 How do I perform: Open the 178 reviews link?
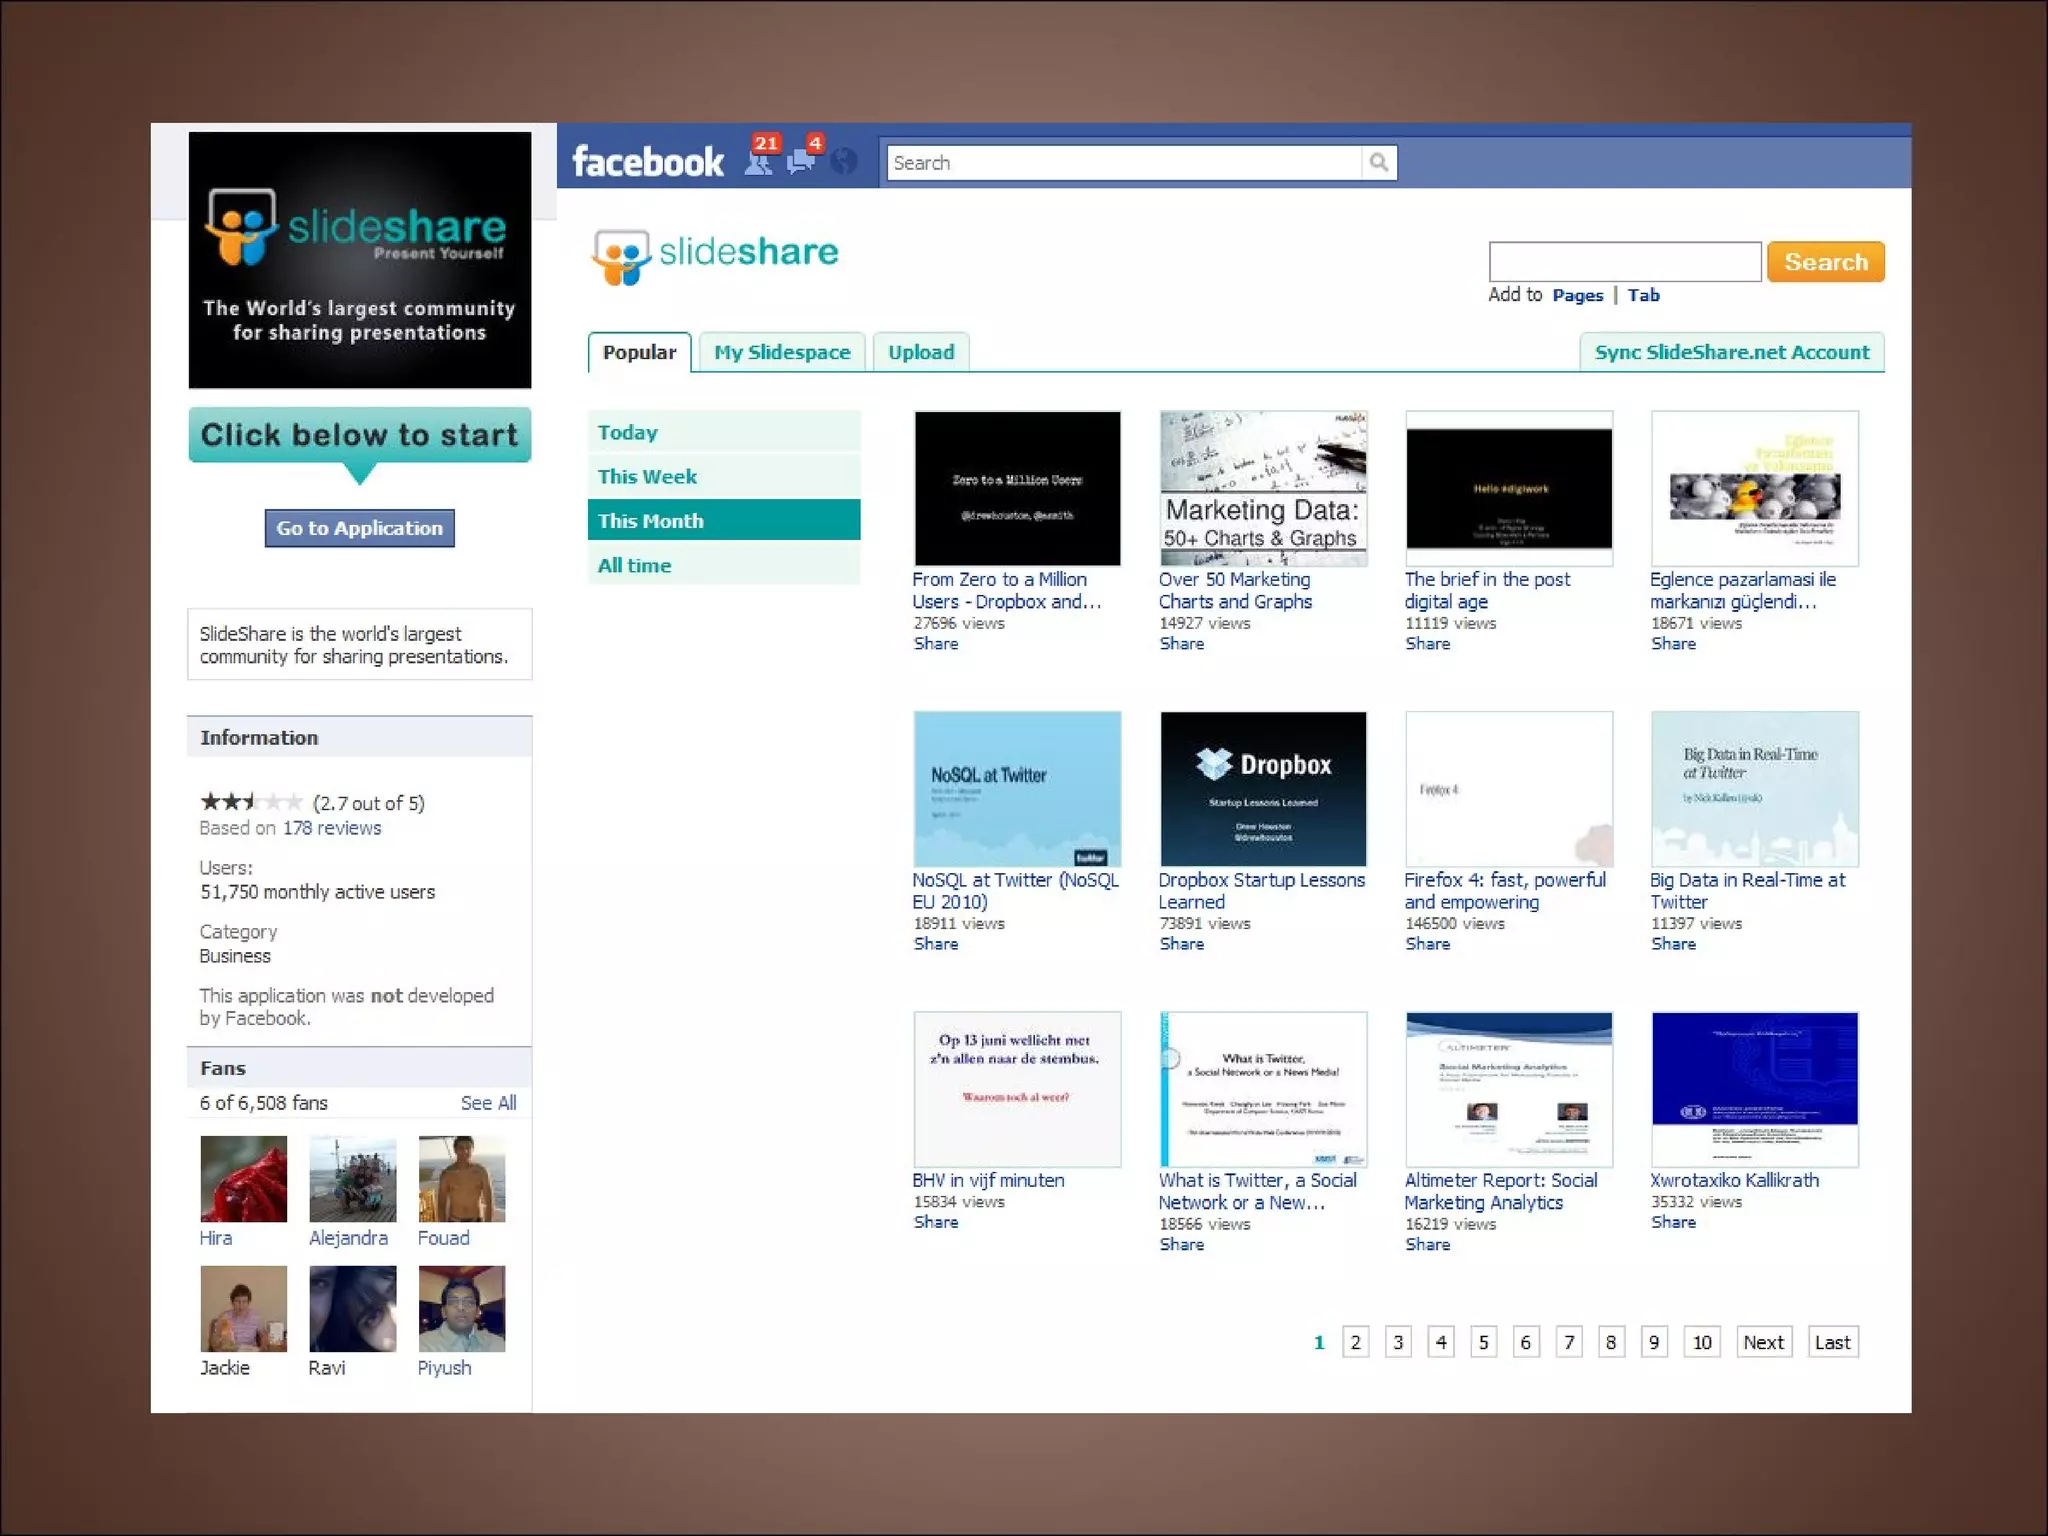(331, 828)
